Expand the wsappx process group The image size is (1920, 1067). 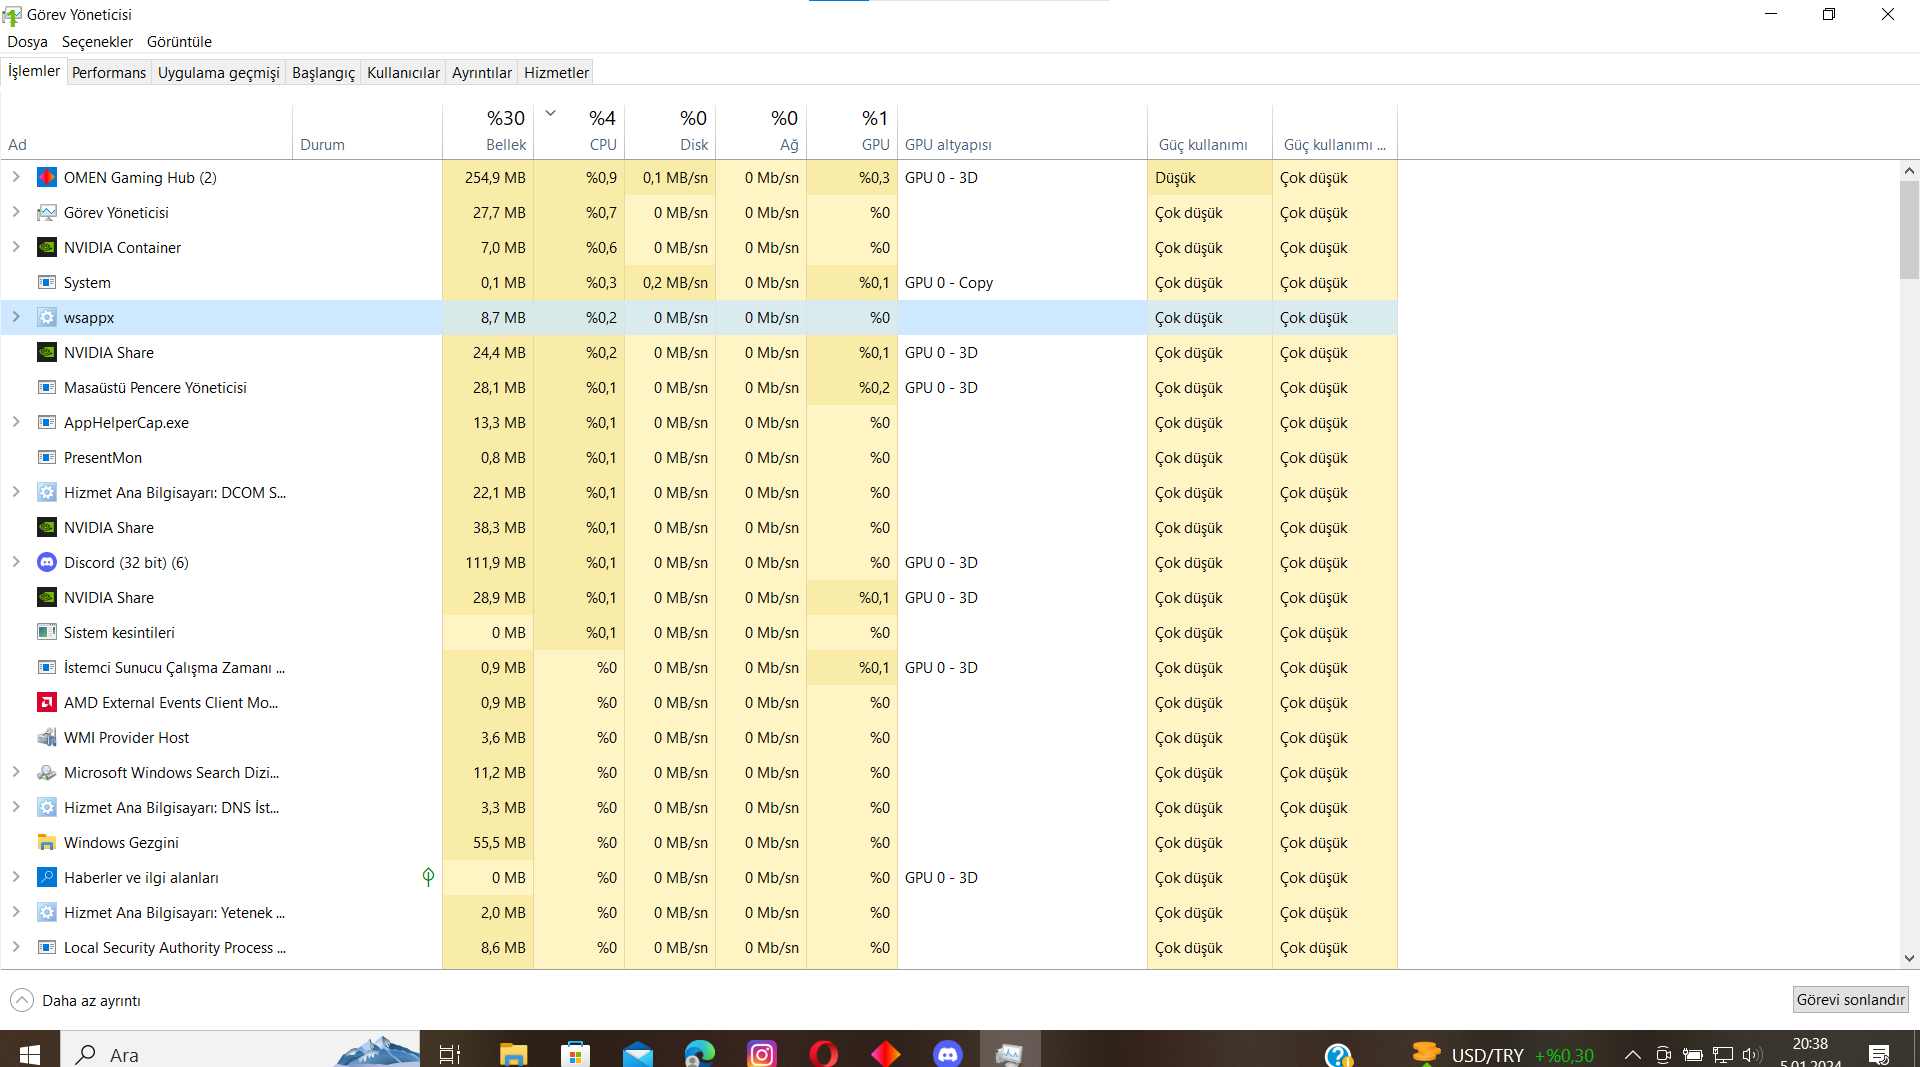16,318
